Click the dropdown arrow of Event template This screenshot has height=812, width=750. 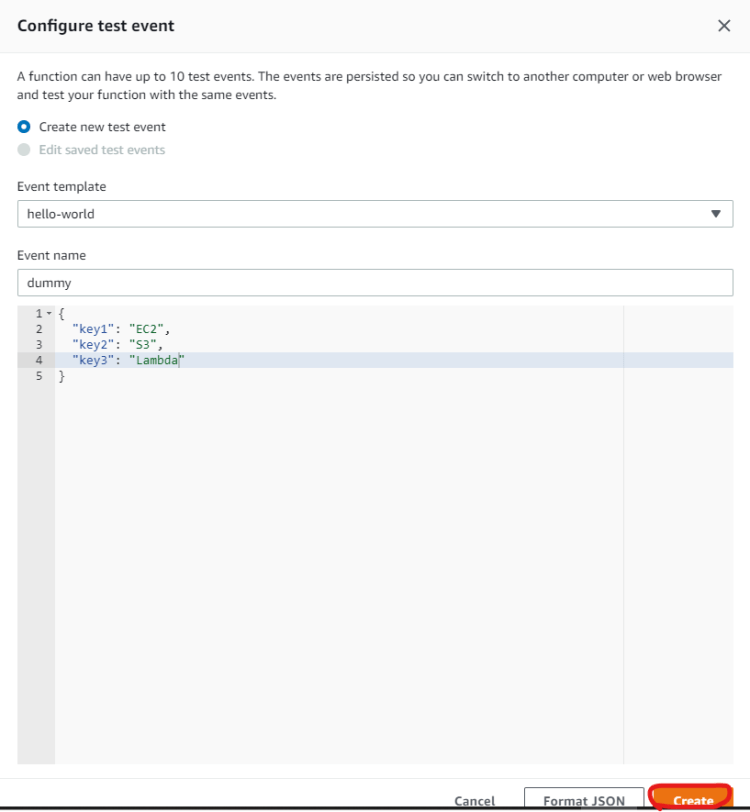point(716,214)
